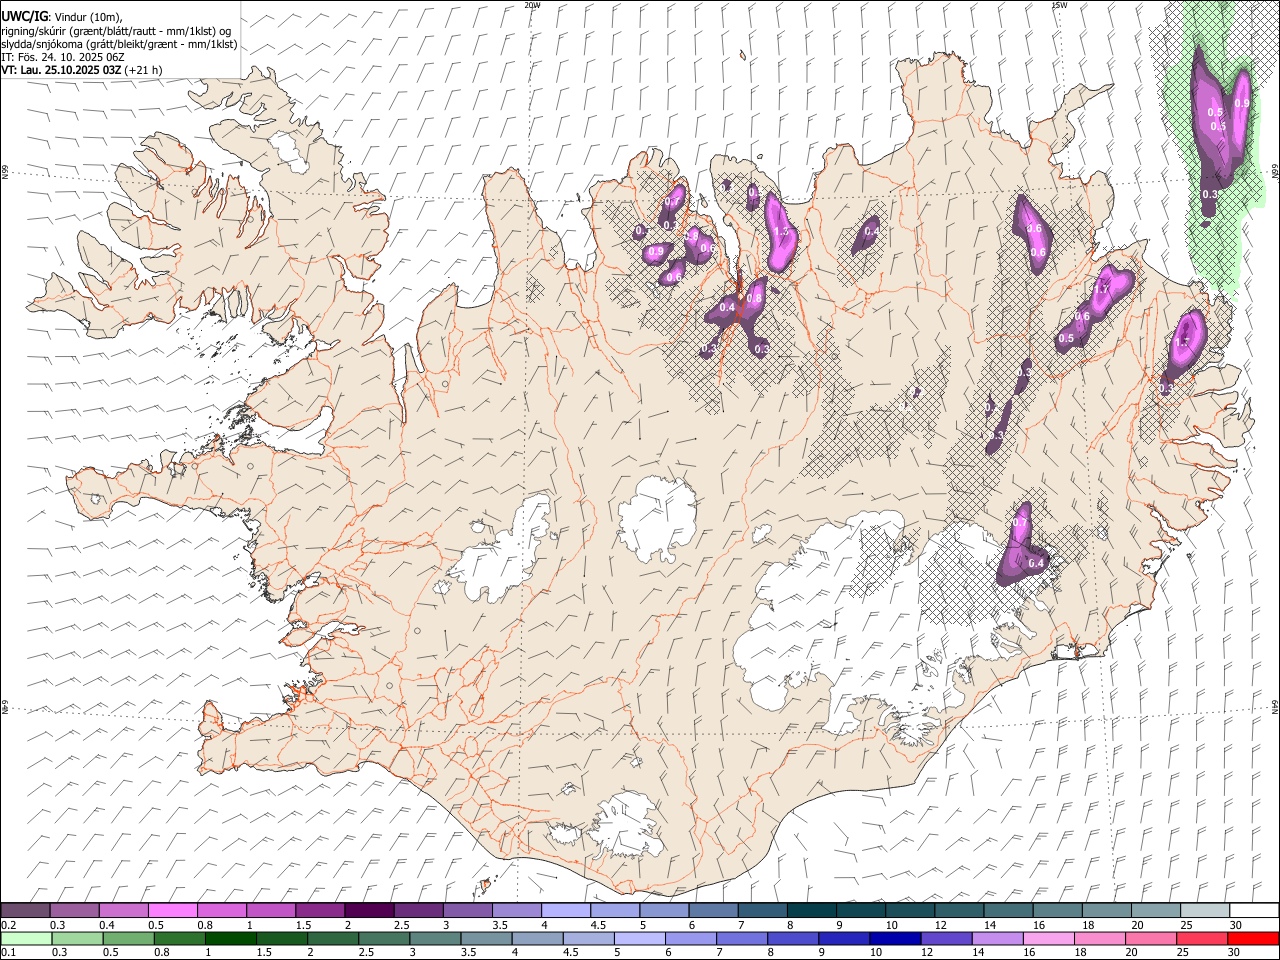Click the text "slydda/snjókoma (grátt/bleikt/grænt - mm/1klst)"
Screen dimensions: 1280x960
(119, 44)
